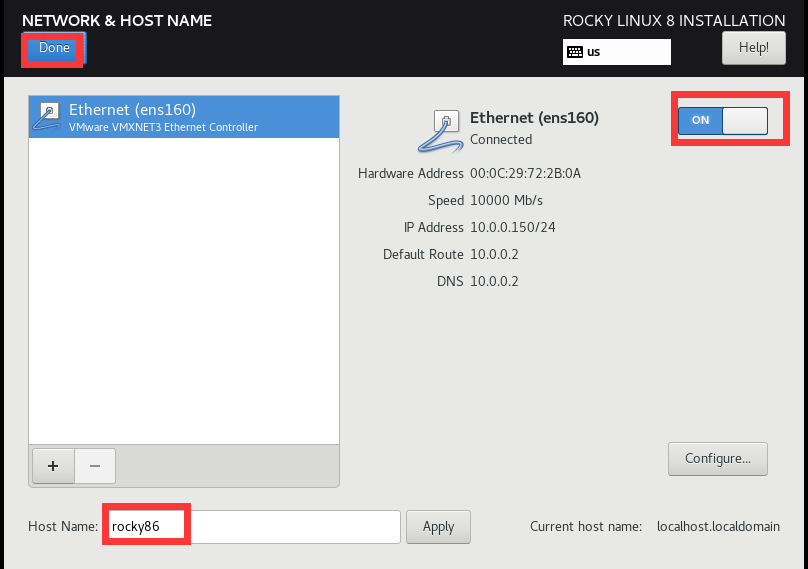Click the Host Name input field
This screenshot has width=808, height=569.
pyautogui.click(x=251, y=527)
